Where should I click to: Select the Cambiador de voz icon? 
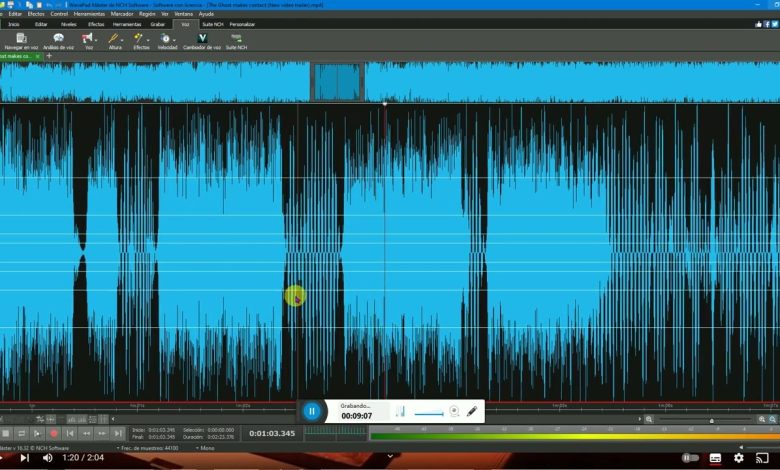(x=202, y=39)
